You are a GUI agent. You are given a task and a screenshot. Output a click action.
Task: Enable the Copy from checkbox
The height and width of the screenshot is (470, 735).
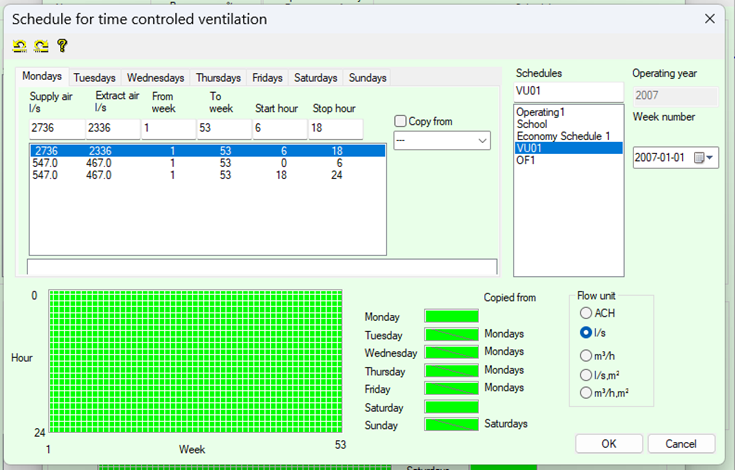click(401, 121)
